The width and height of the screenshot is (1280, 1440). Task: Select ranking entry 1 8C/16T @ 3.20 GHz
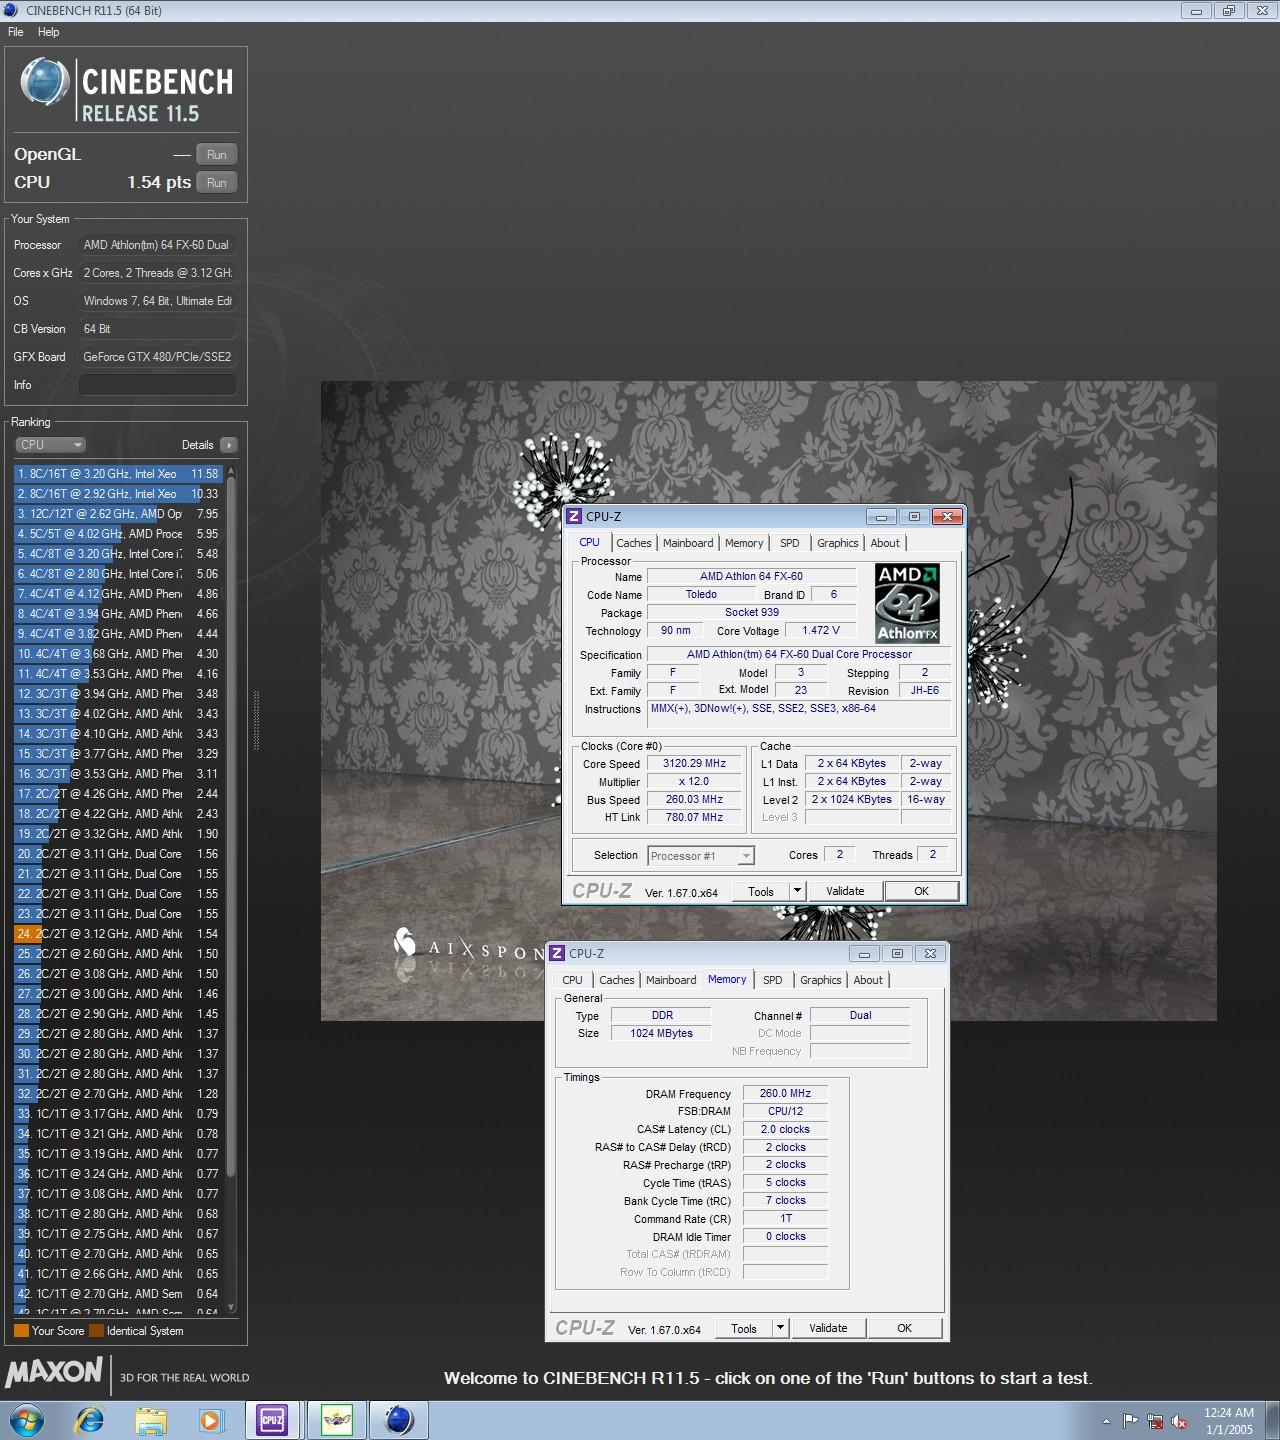[118, 474]
